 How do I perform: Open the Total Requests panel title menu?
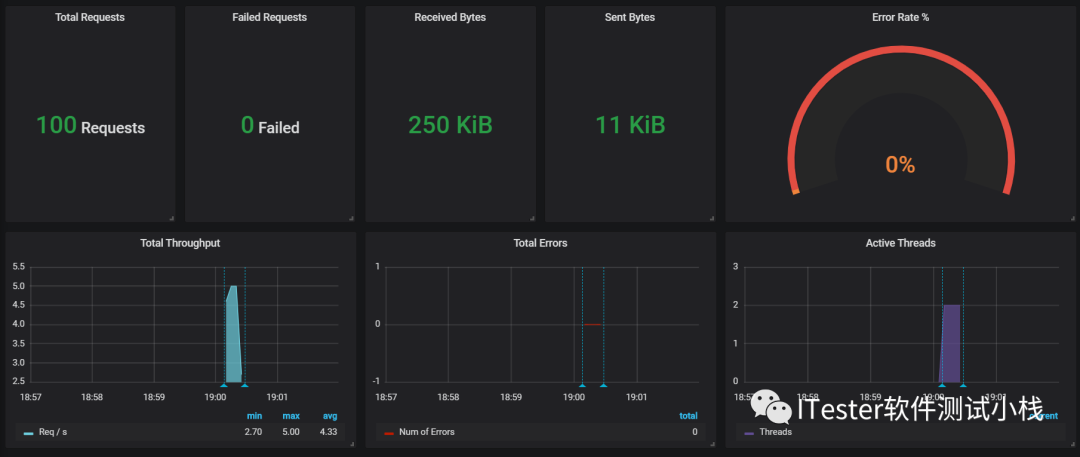pyautogui.click(x=90, y=17)
